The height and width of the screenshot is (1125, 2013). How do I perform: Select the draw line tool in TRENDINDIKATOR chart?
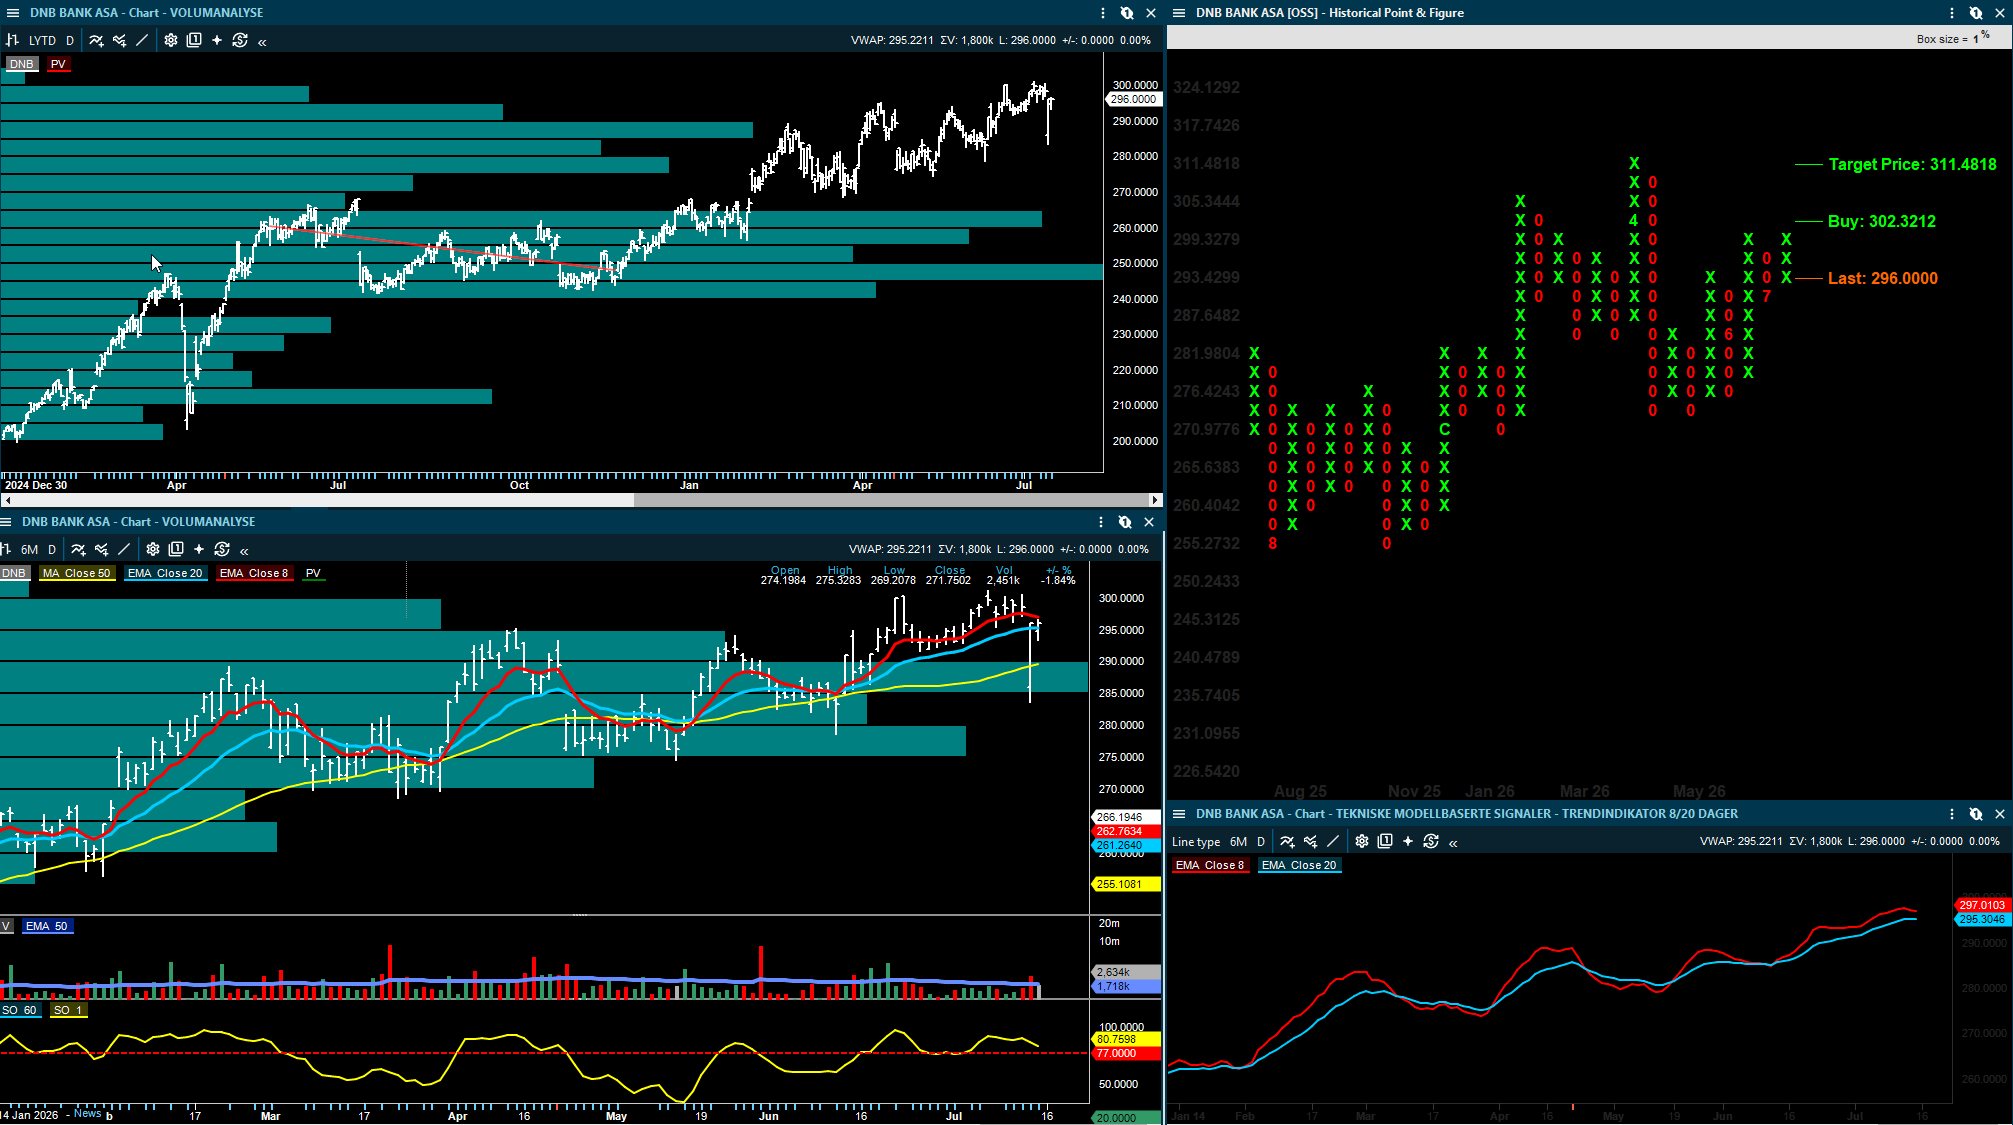1333,841
